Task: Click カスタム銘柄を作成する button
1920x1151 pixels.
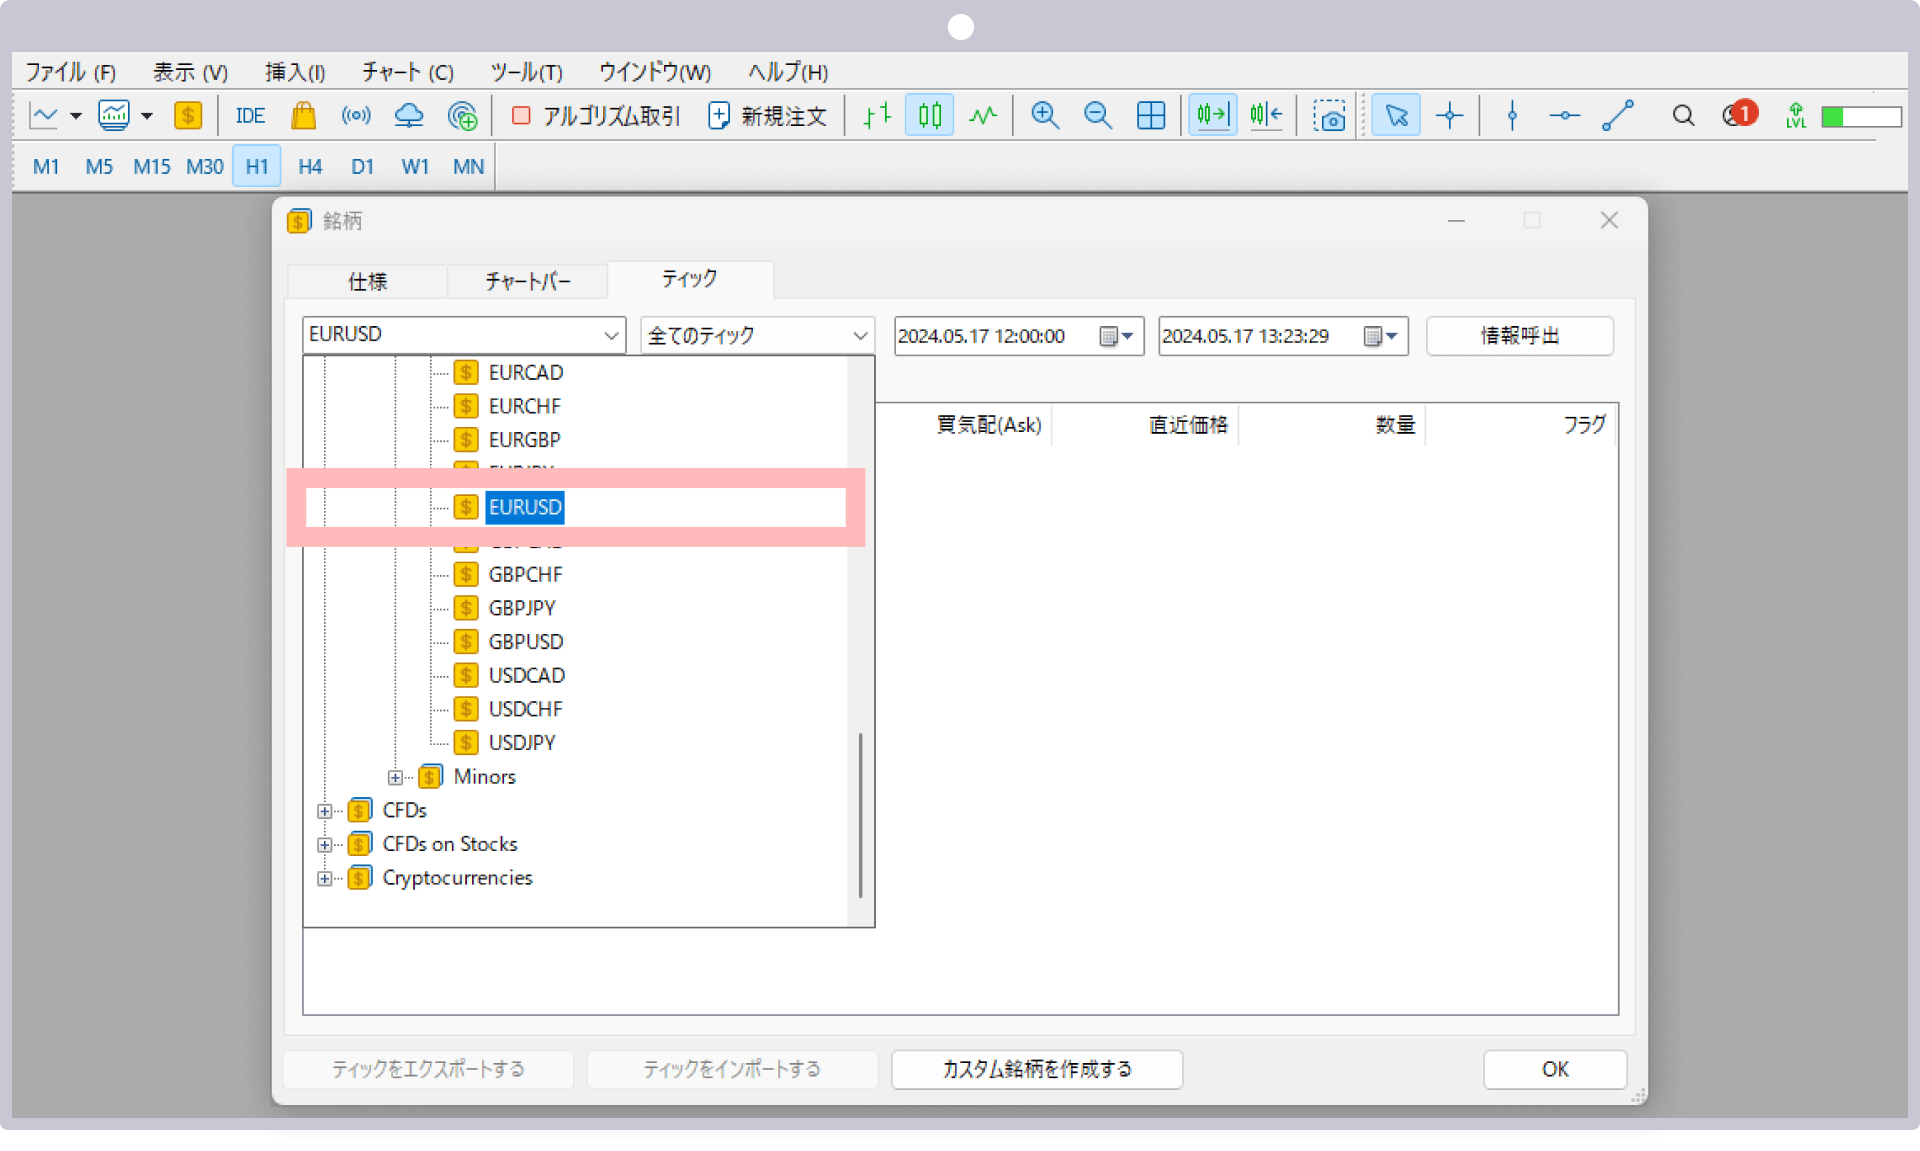Action: coord(1037,1069)
